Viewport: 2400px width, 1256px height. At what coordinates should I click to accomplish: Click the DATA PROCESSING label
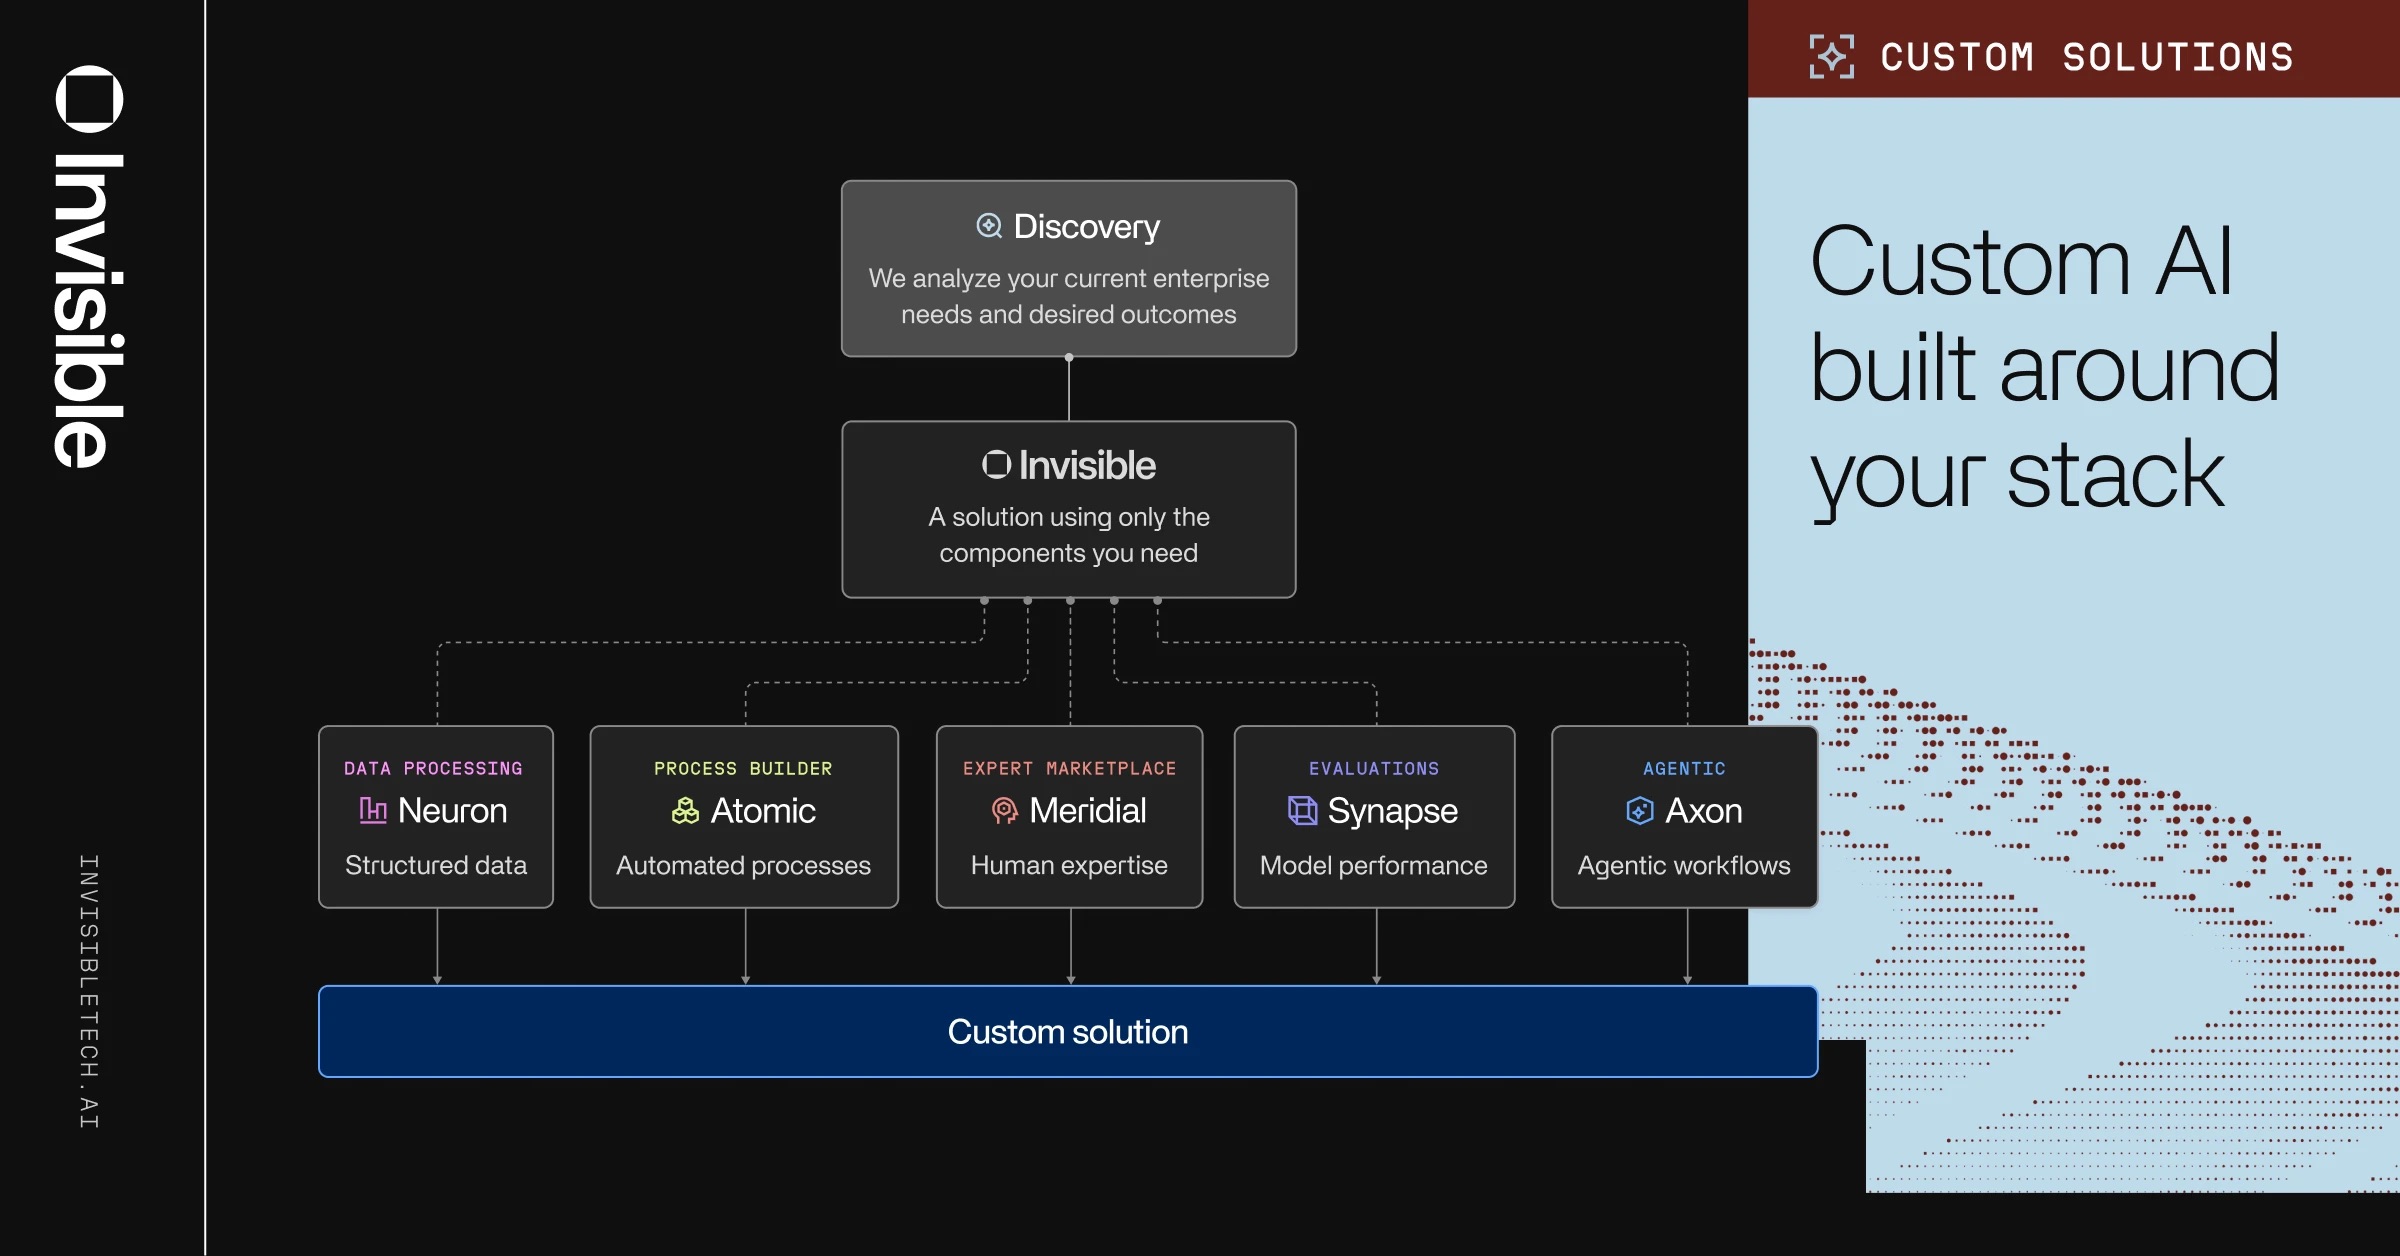[433, 768]
